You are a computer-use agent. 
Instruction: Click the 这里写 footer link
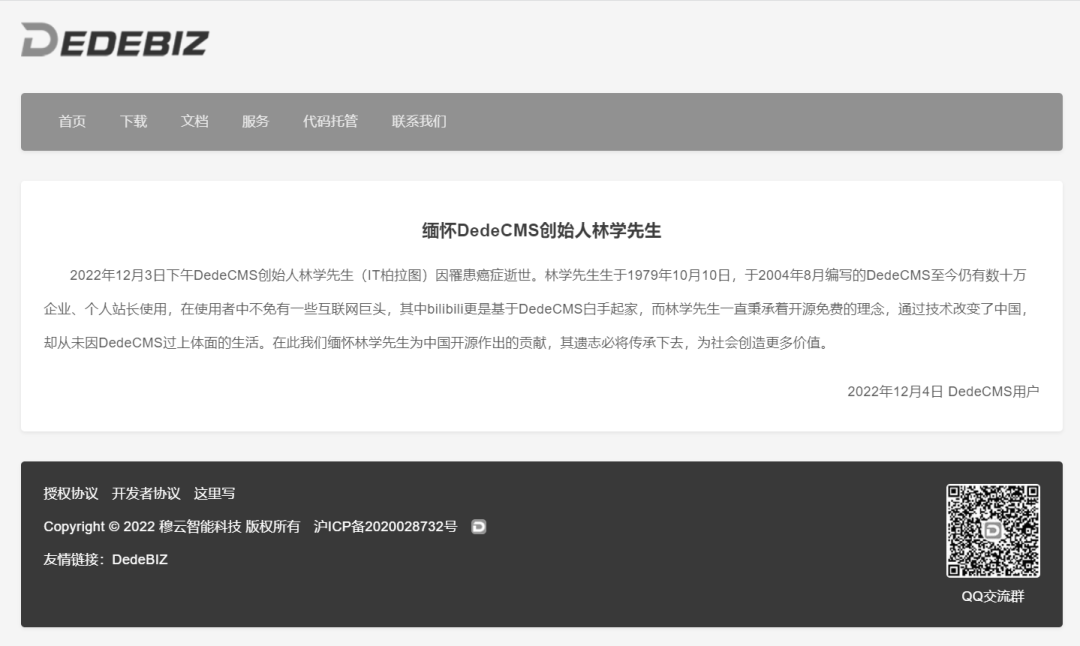(x=214, y=493)
